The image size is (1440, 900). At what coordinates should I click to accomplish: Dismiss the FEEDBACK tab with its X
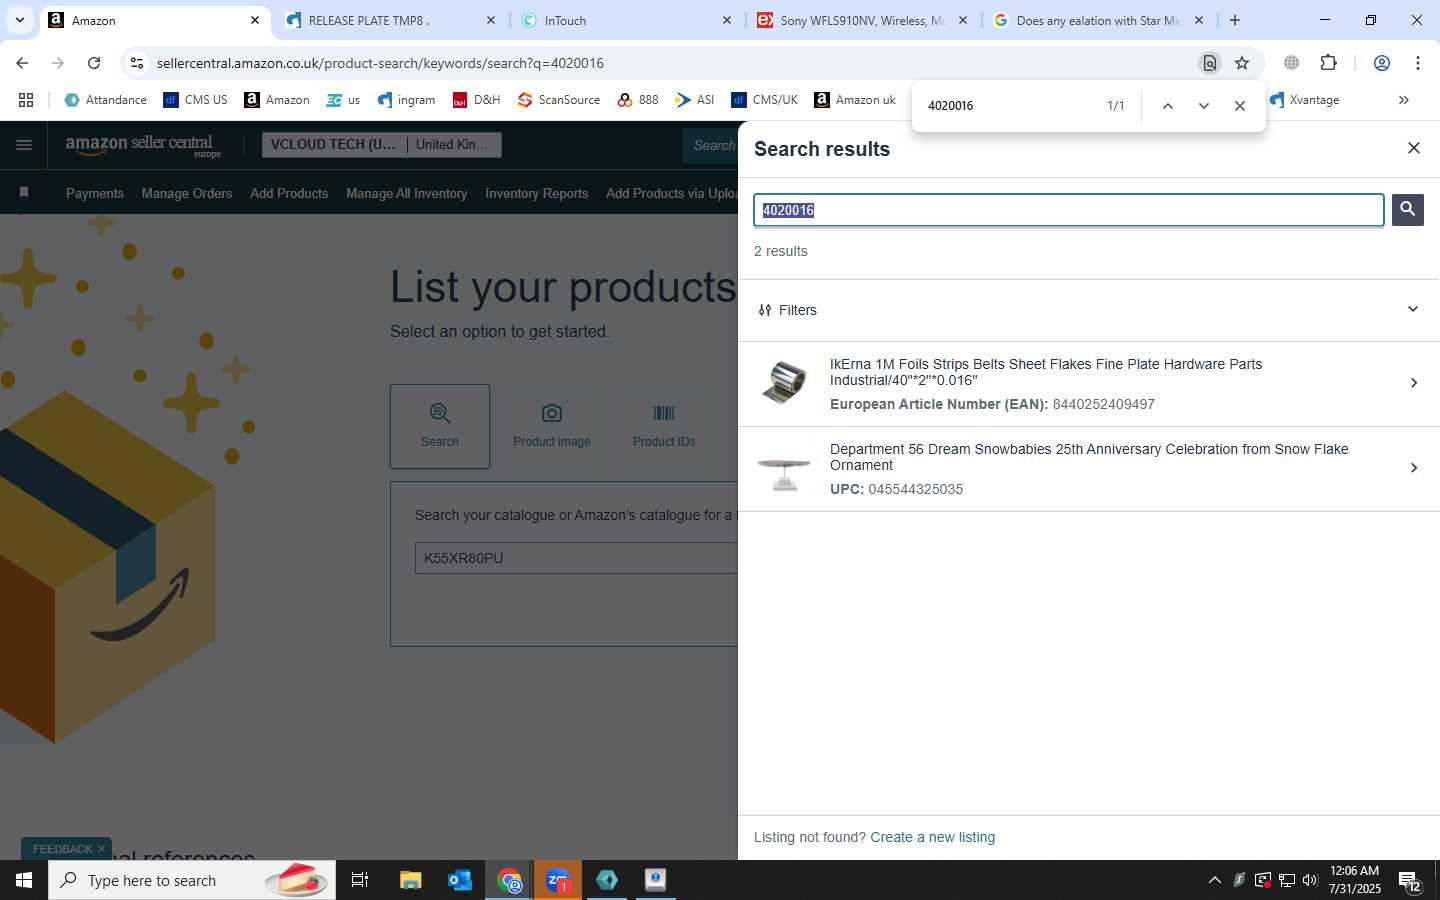[101, 849]
